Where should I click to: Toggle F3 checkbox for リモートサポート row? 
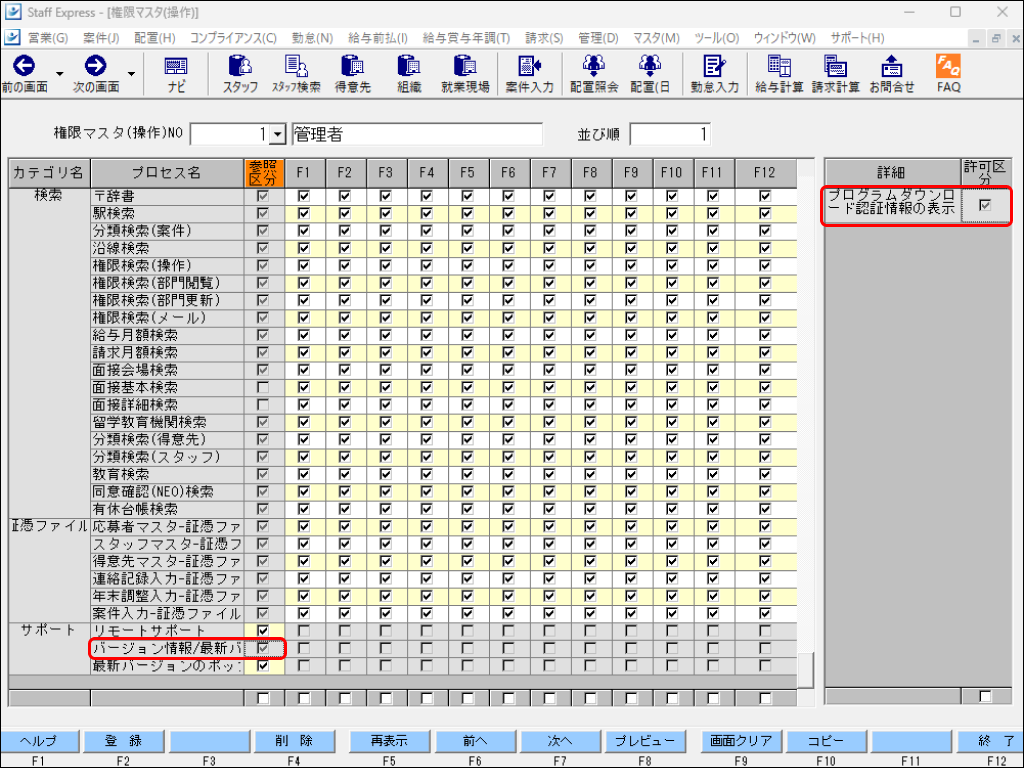[x=385, y=631]
